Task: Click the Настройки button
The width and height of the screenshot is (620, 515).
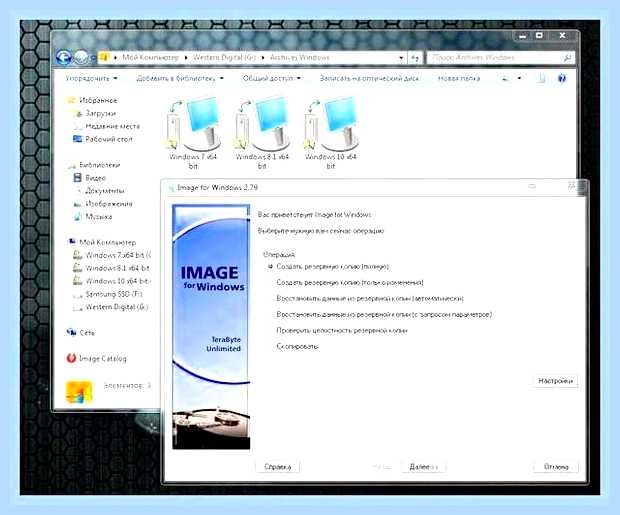Action: [556, 381]
